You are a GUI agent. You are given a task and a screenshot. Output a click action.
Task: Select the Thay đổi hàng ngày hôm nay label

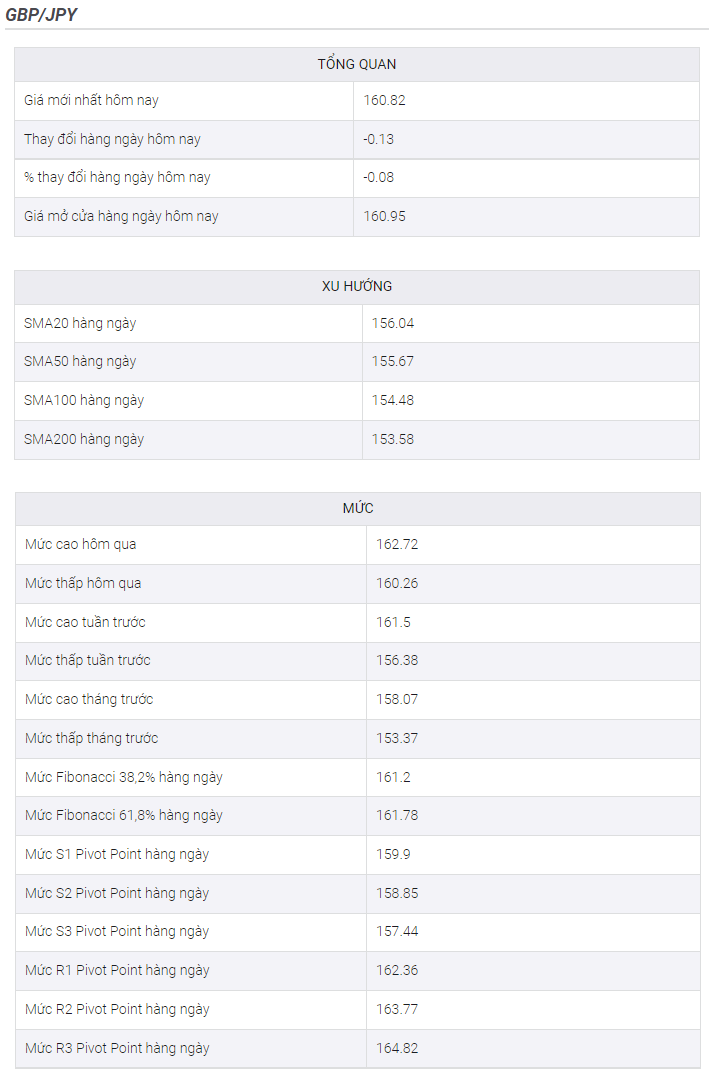[x=112, y=139]
